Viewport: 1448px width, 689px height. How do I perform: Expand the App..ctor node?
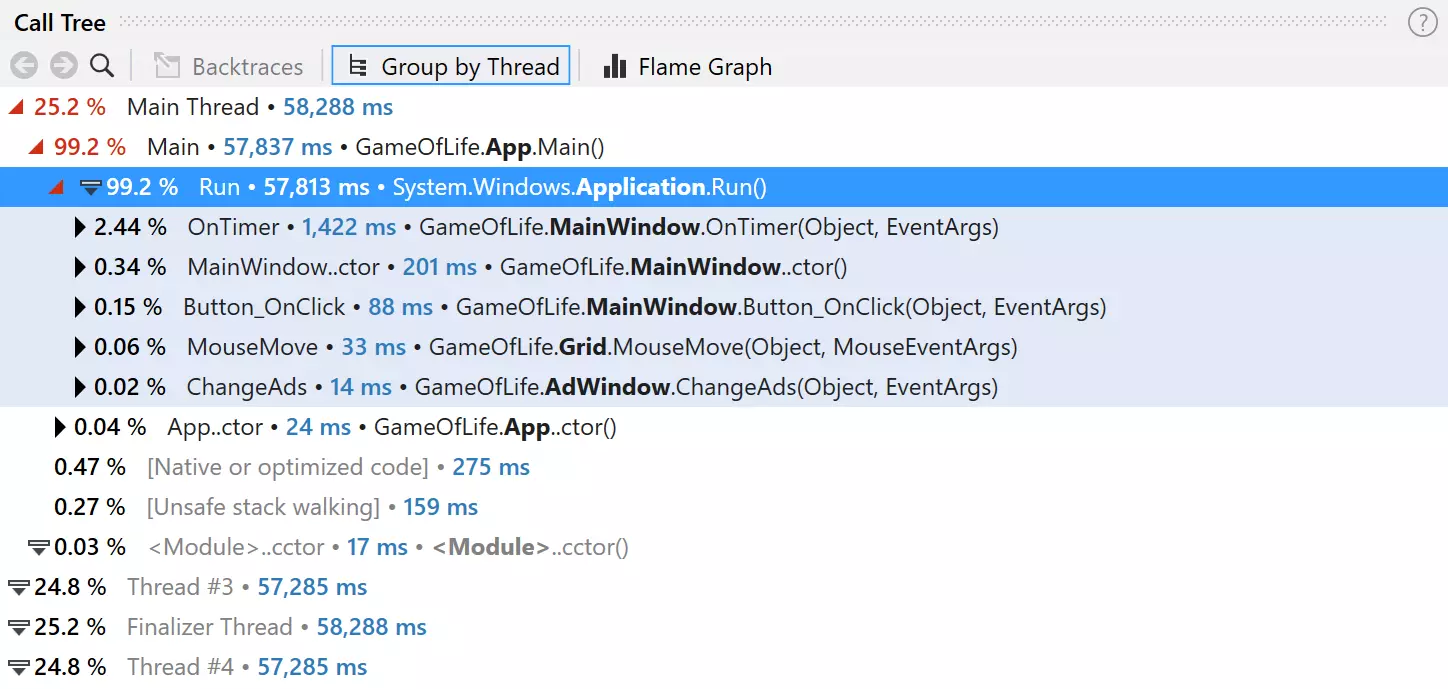pos(60,427)
